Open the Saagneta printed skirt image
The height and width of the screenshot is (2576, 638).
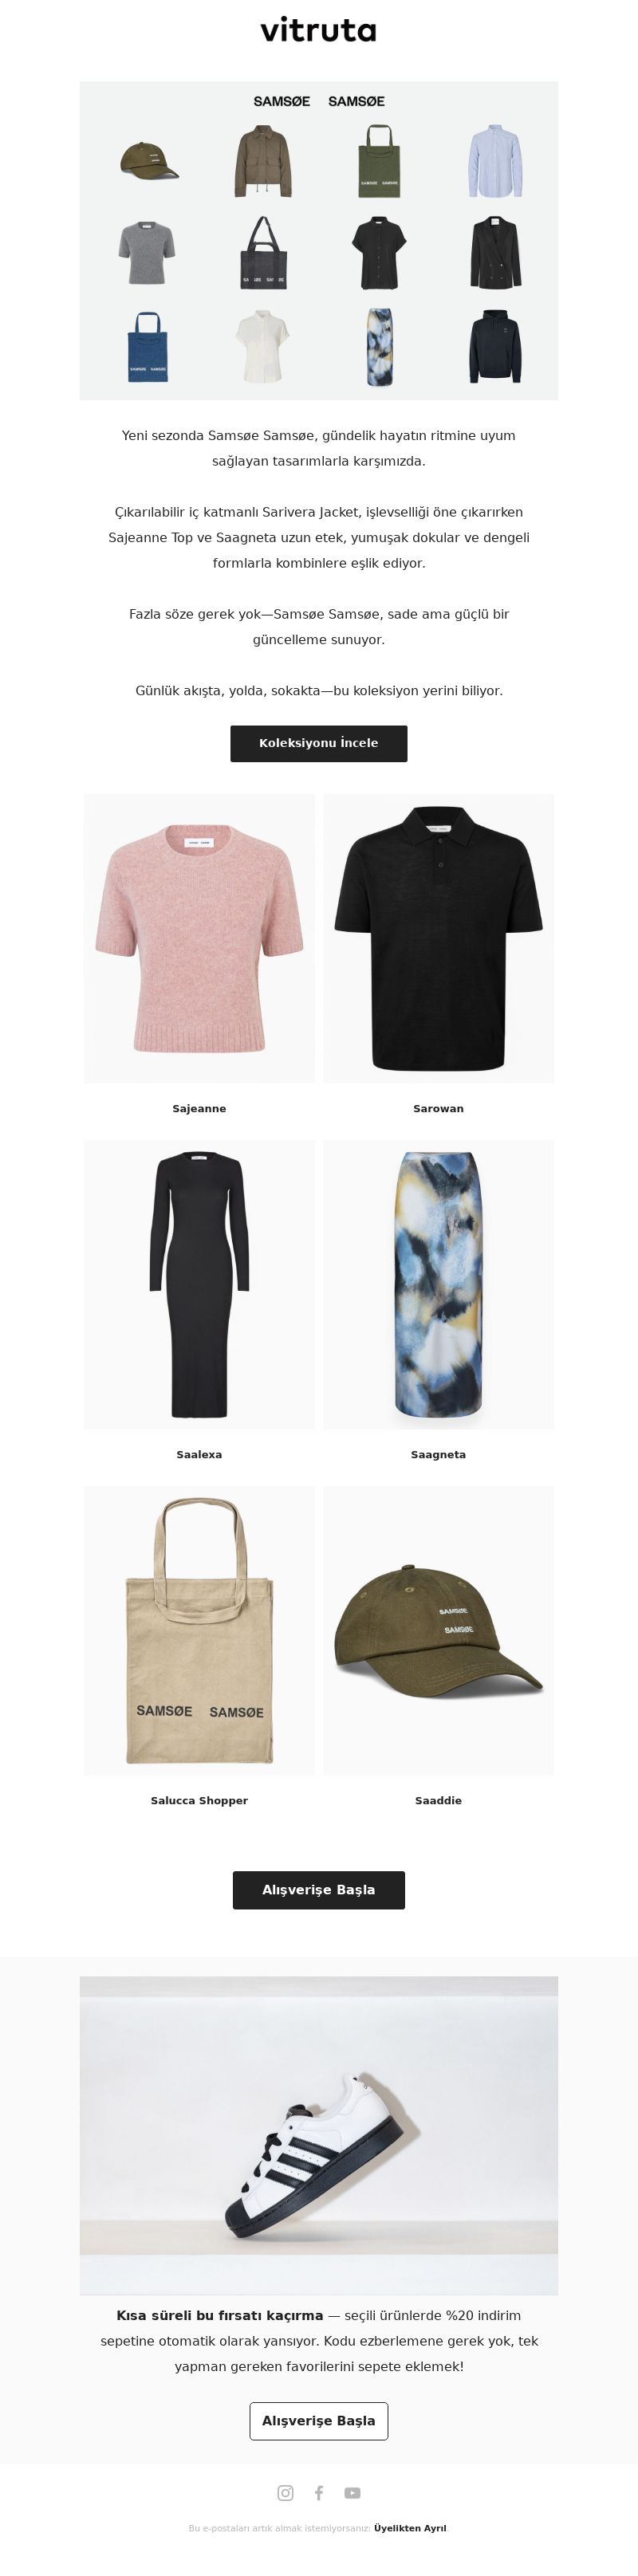(x=438, y=1284)
